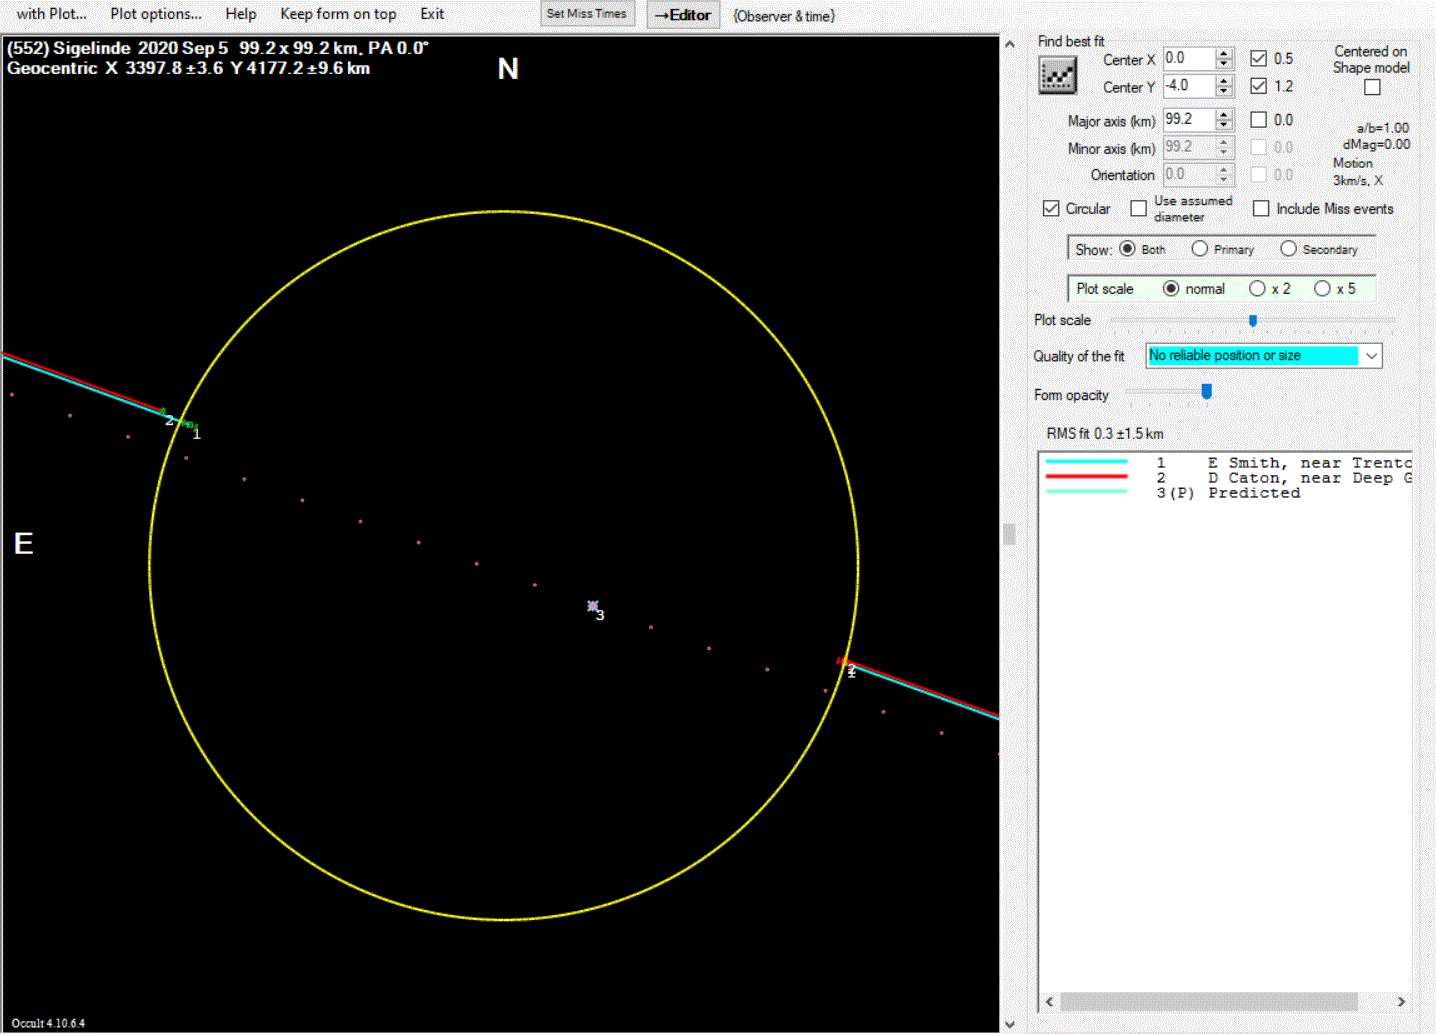Select x 5 plot scale
This screenshot has width=1436, height=1034.
(1322, 288)
